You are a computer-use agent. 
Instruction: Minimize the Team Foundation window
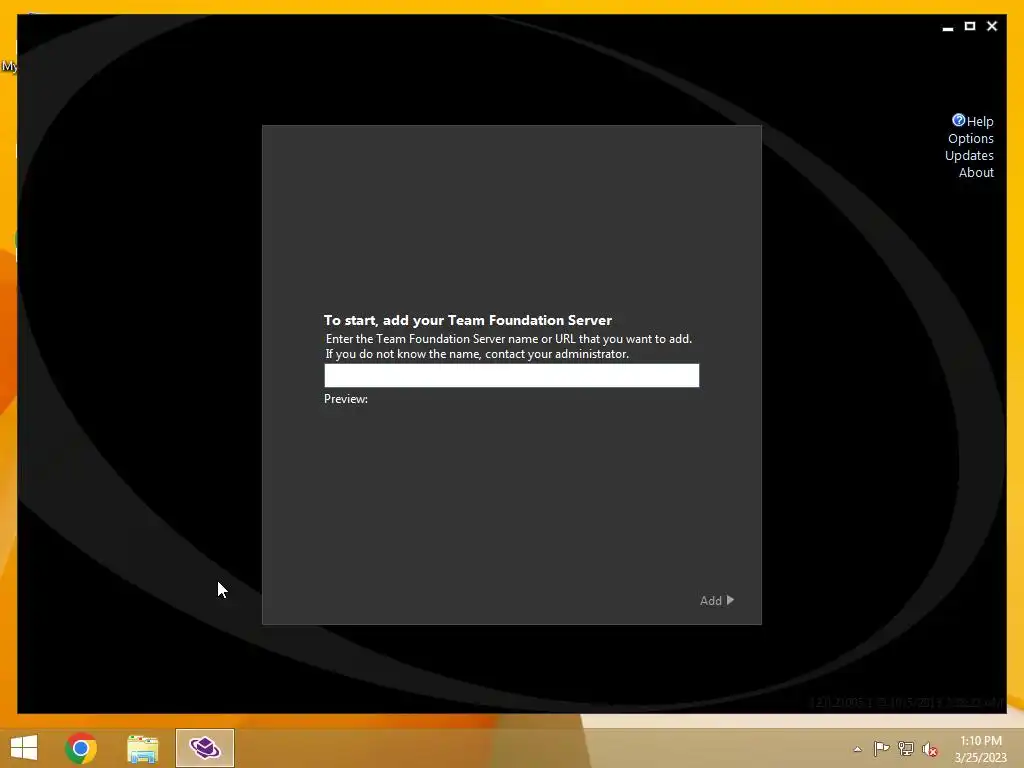[x=948, y=27]
